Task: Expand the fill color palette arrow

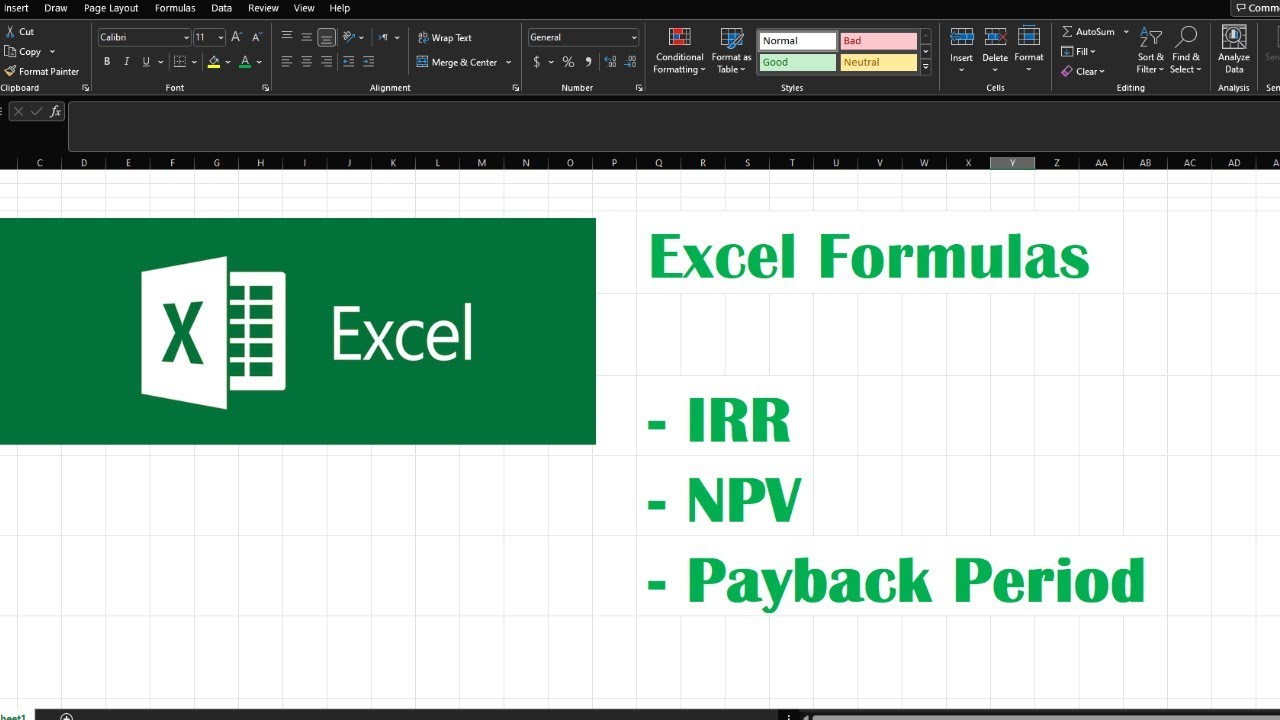Action: [x=228, y=62]
